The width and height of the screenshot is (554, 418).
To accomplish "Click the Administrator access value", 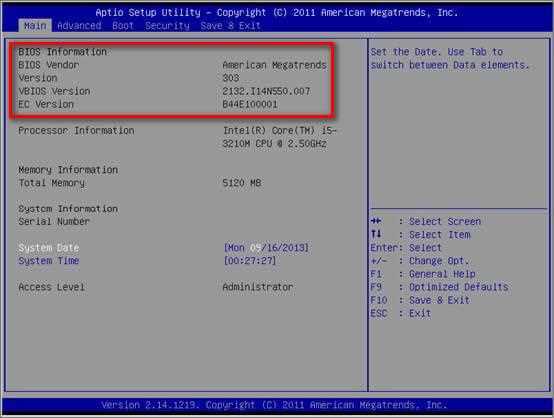I will point(258,287).
